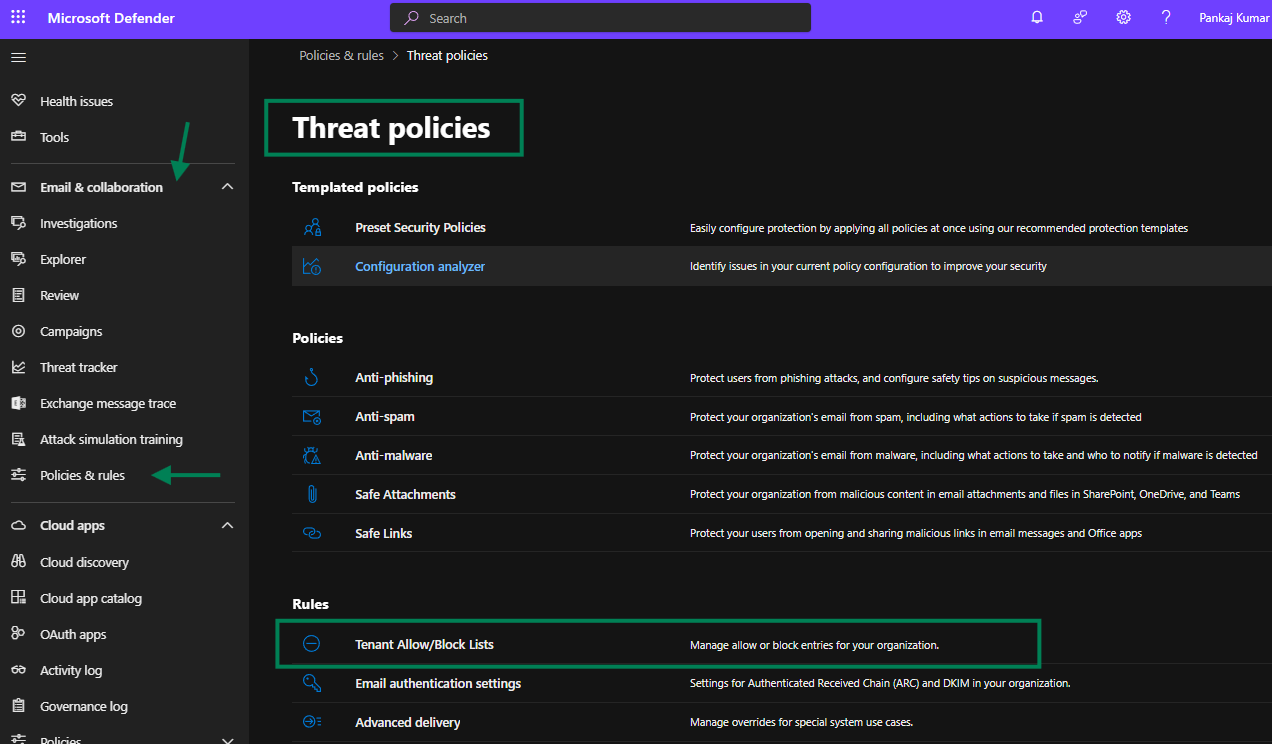Image resolution: width=1272 pixels, height=744 pixels.
Task: Click the Search input field
Action: pos(600,18)
